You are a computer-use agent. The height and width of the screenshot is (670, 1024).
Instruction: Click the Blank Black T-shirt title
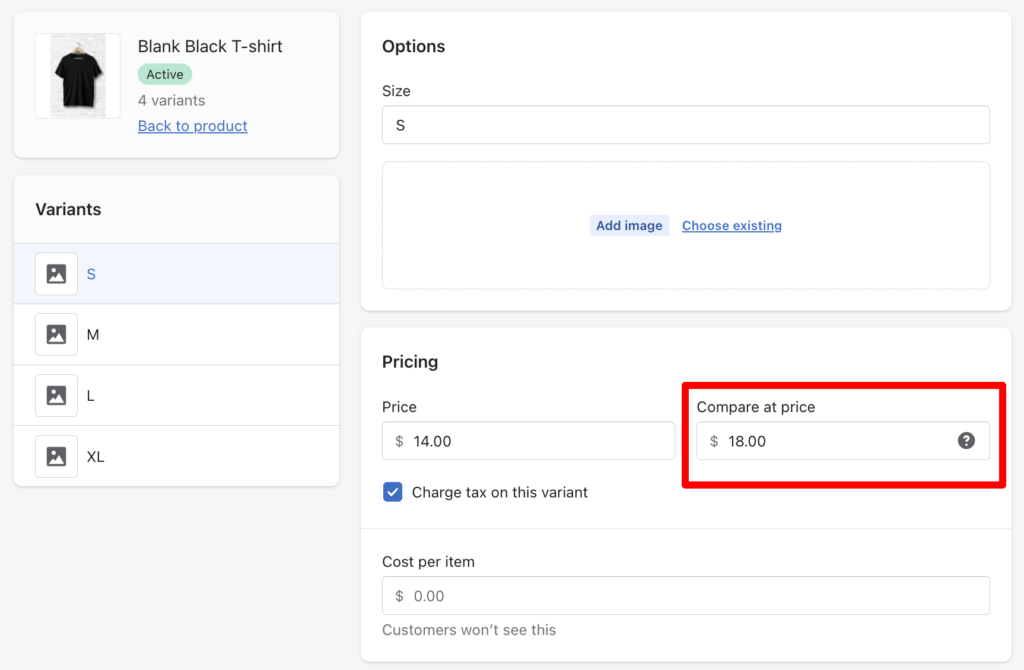(210, 46)
